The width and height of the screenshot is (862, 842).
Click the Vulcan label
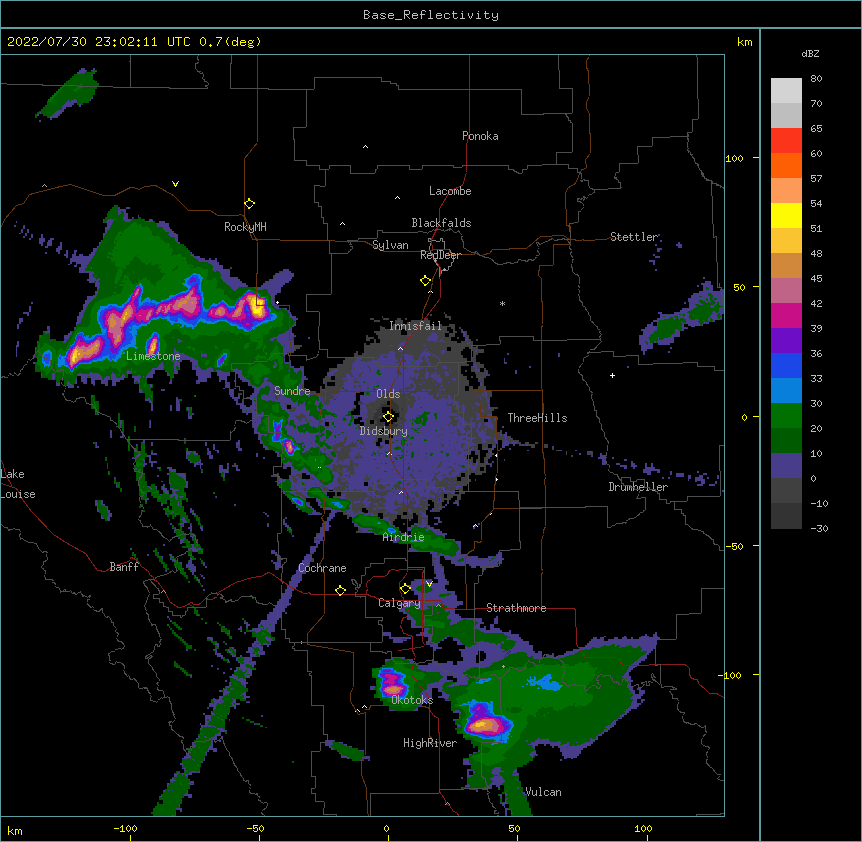coord(543,792)
